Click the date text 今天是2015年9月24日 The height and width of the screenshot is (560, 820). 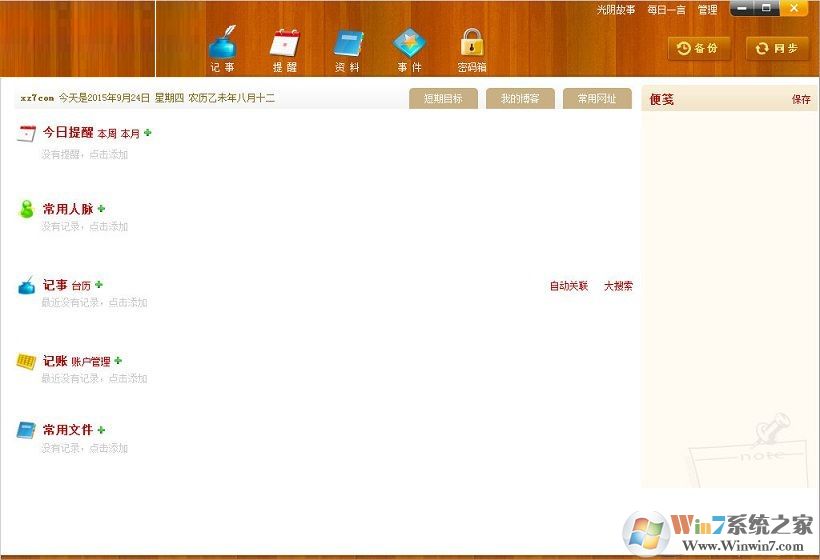[104, 98]
